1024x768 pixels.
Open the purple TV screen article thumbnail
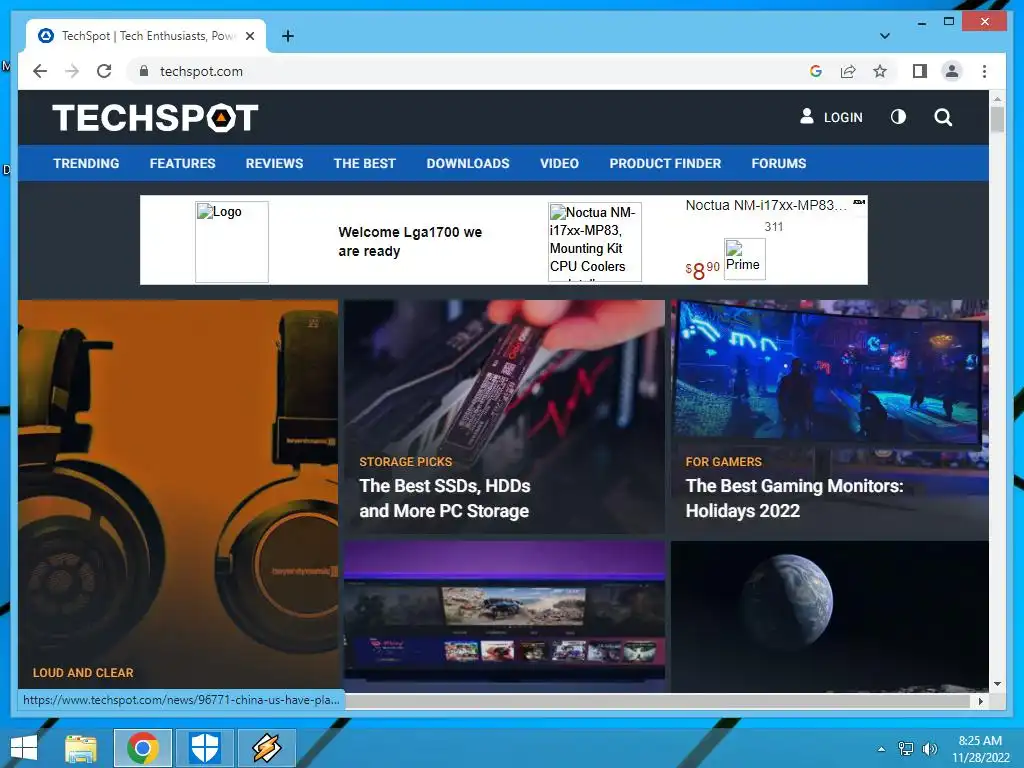504,616
